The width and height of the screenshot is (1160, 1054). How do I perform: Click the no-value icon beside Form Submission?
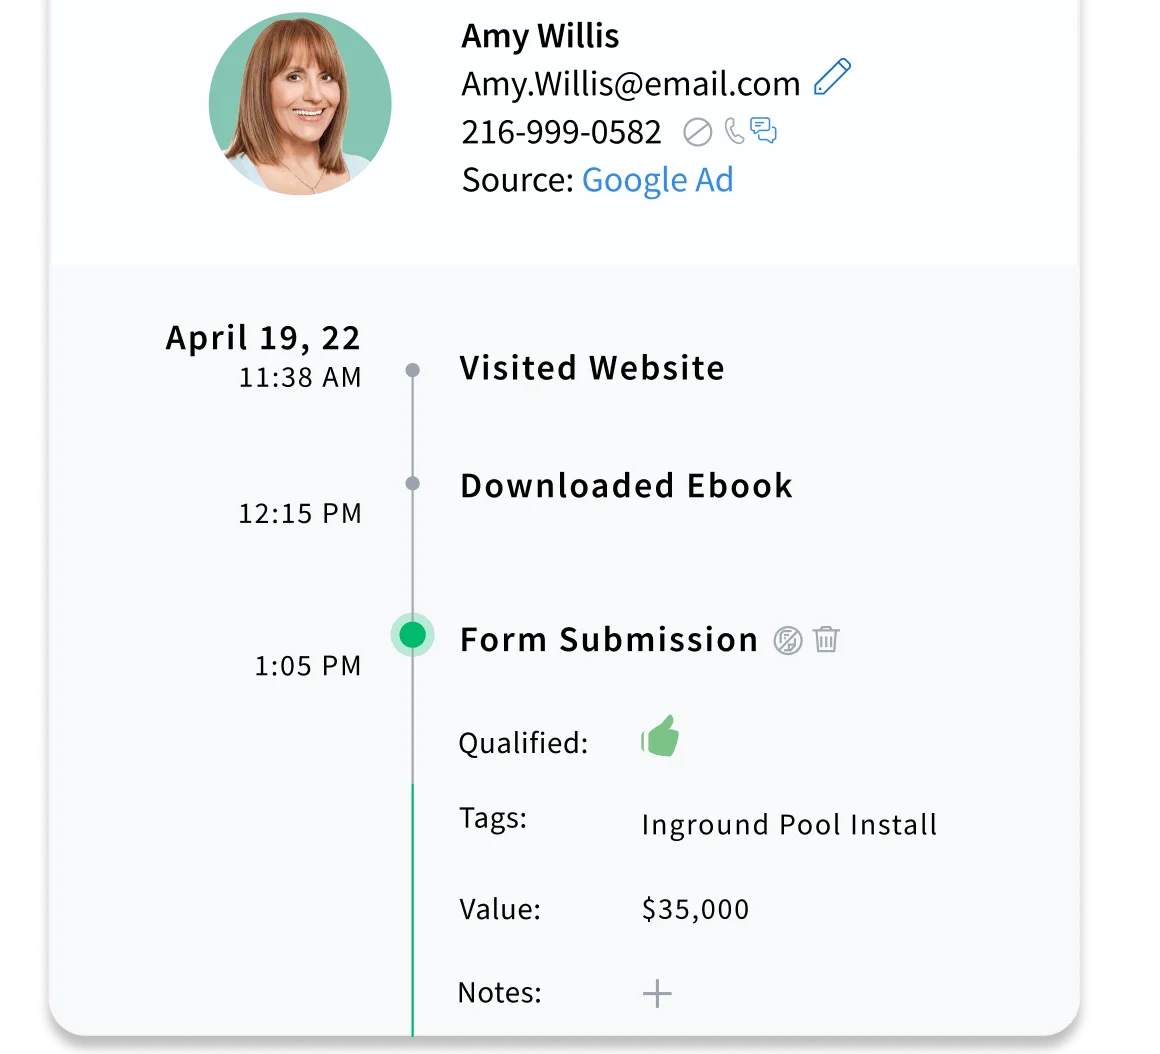click(x=788, y=641)
